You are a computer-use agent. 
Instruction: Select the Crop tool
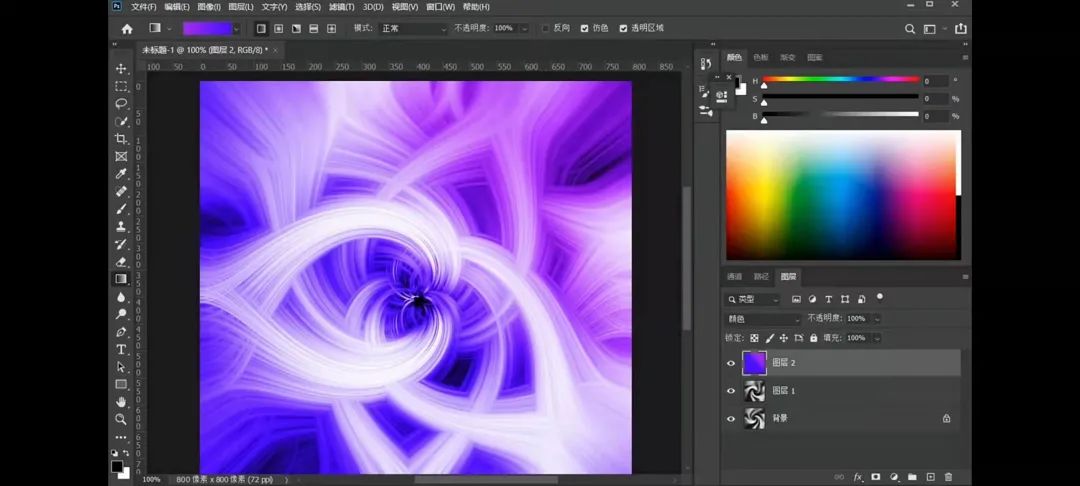121,139
